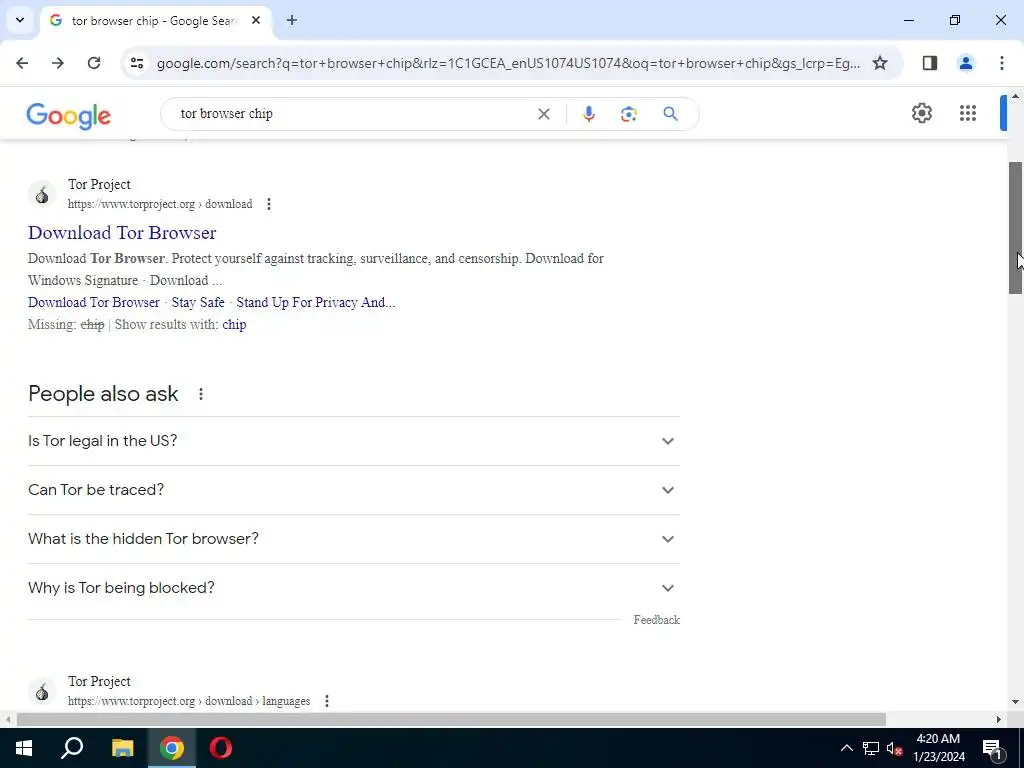This screenshot has width=1024, height=768.
Task: Open the muted volume tray icon
Action: click(895, 748)
